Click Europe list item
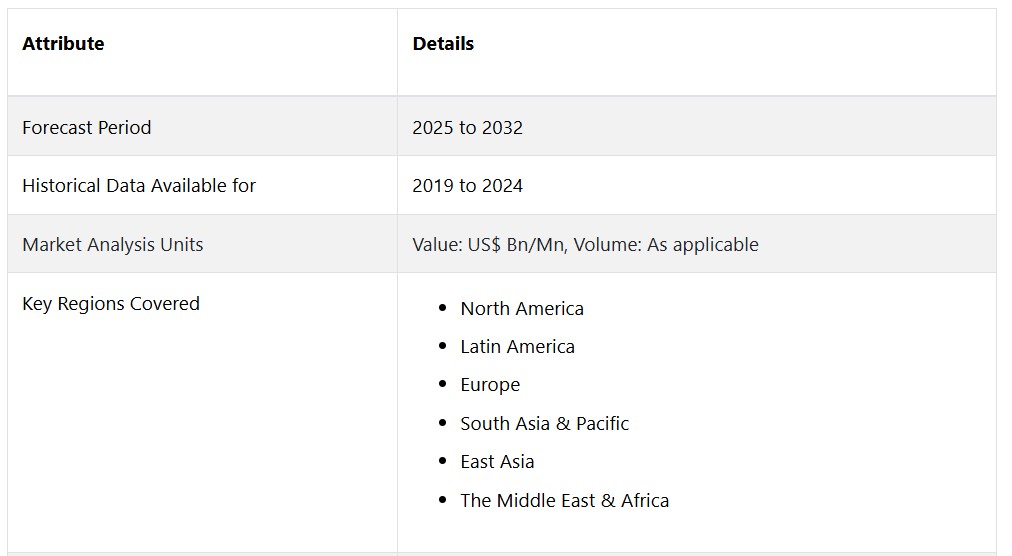This screenshot has height=556, width=1012. pyautogui.click(x=490, y=385)
